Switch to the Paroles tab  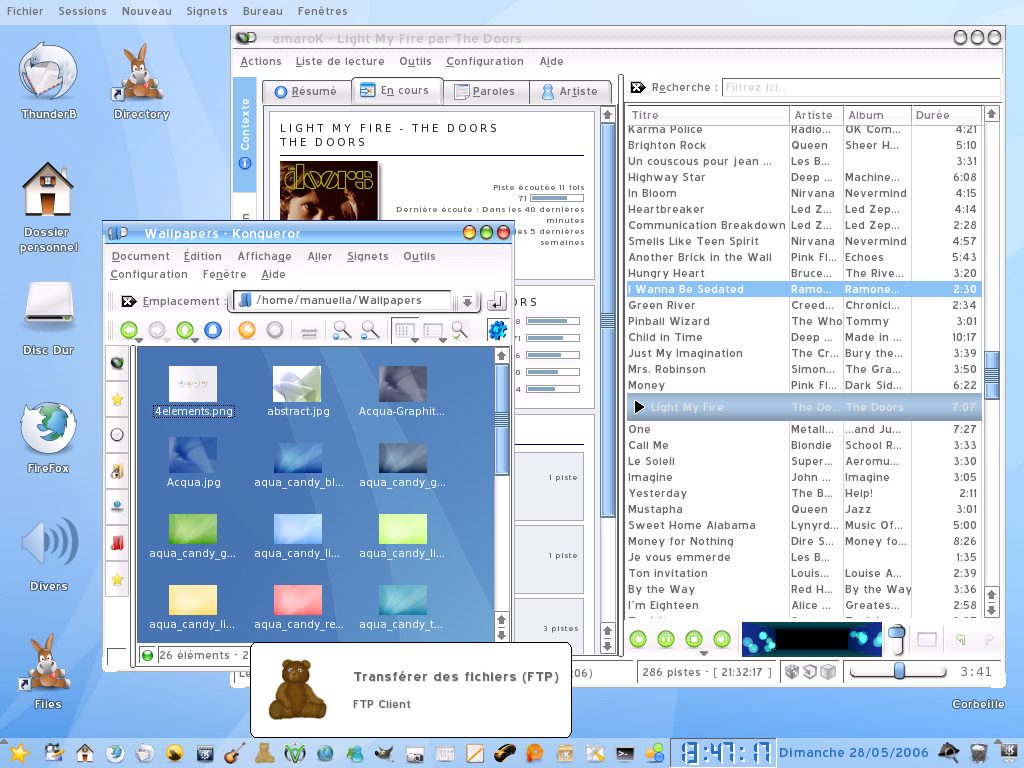[485, 91]
